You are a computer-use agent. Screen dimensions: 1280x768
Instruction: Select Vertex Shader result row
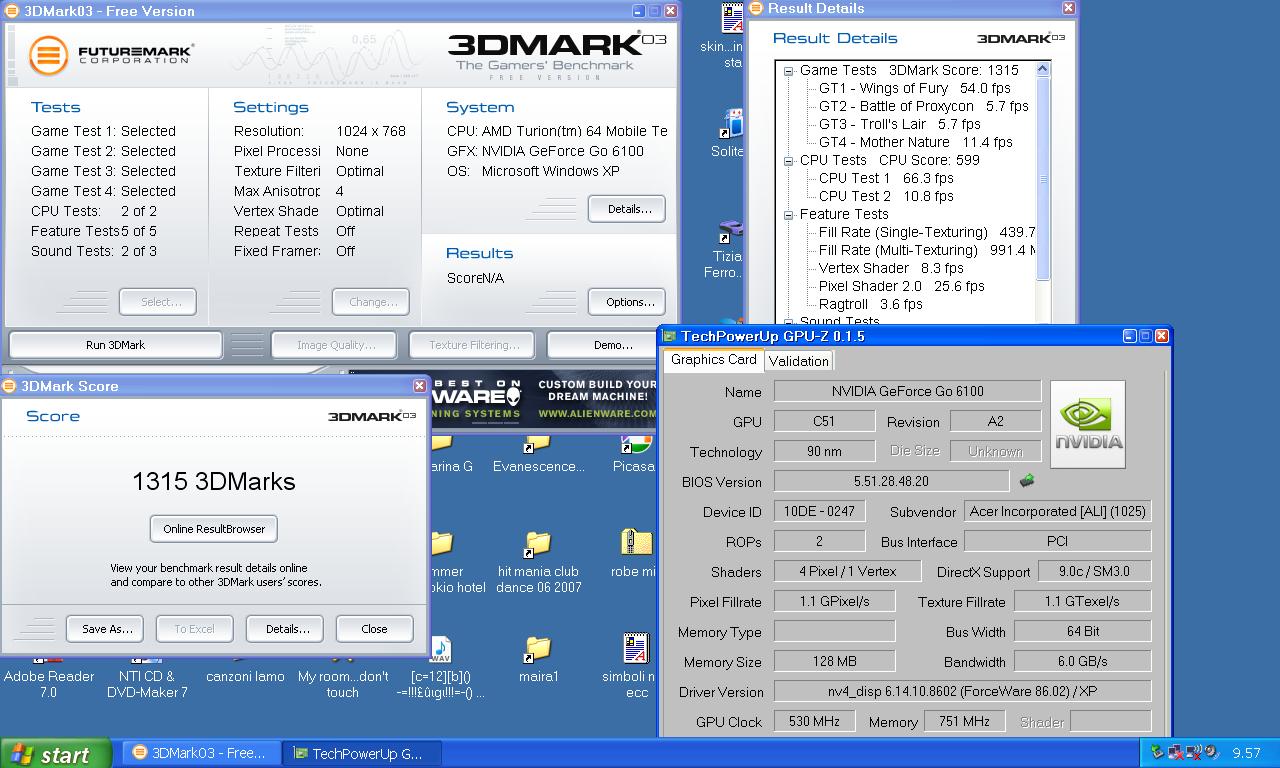tap(891, 269)
